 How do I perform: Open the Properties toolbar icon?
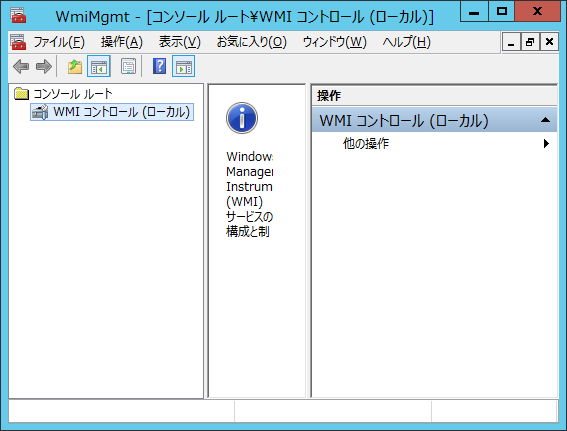click(128, 67)
